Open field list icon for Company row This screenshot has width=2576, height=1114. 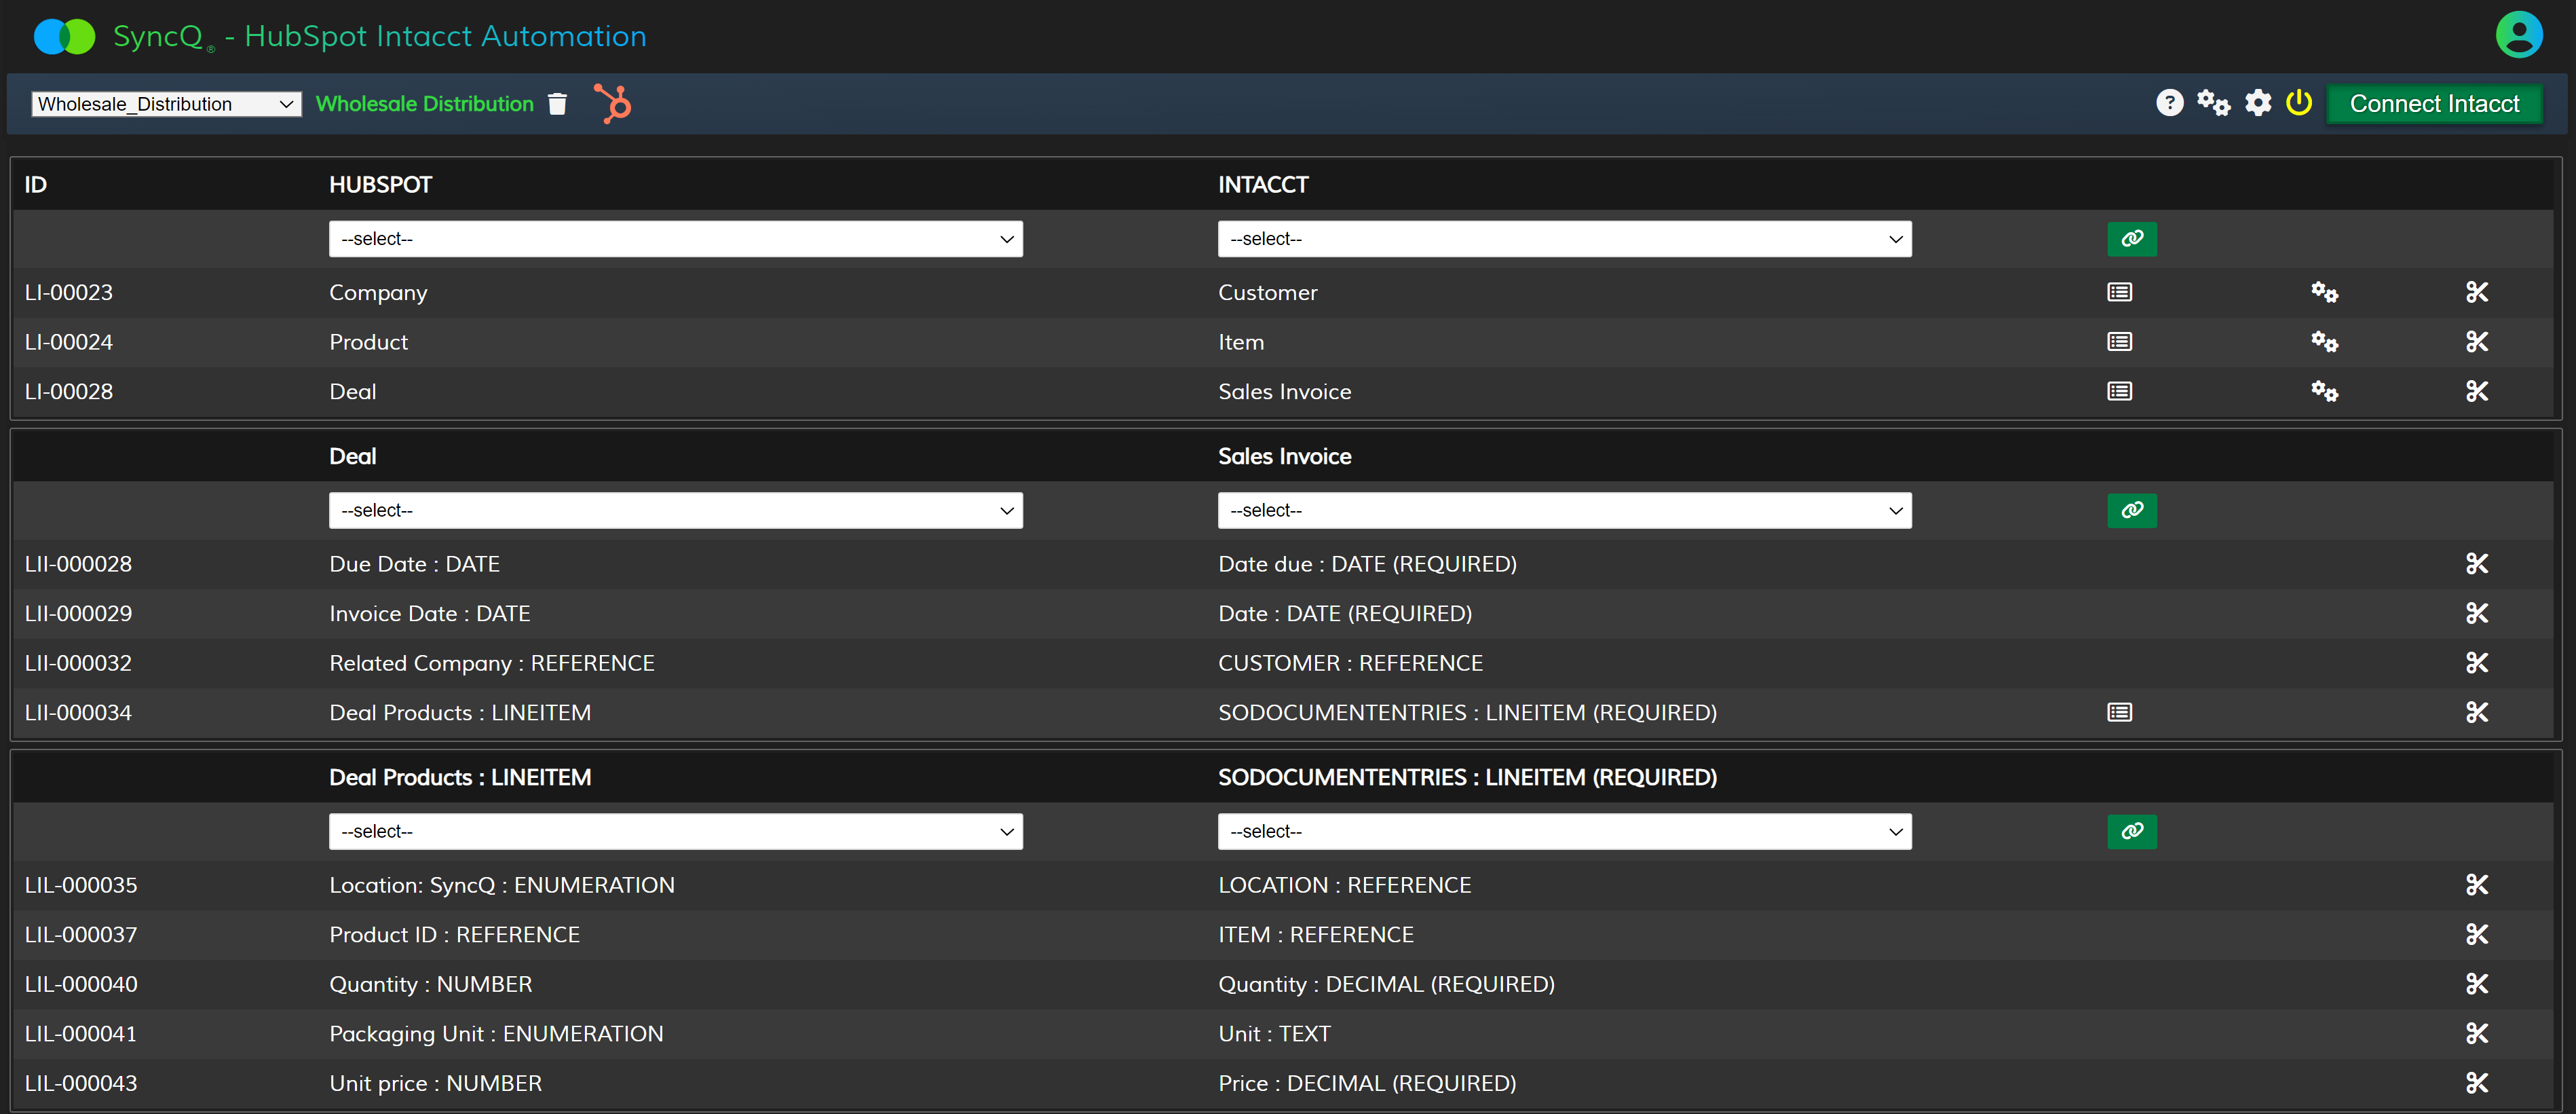click(x=2119, y=293)
